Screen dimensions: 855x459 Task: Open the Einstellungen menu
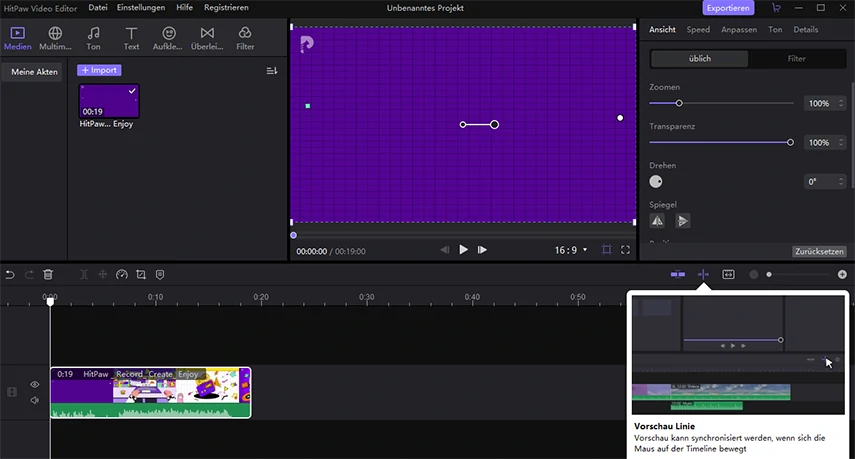click(141, 8)
